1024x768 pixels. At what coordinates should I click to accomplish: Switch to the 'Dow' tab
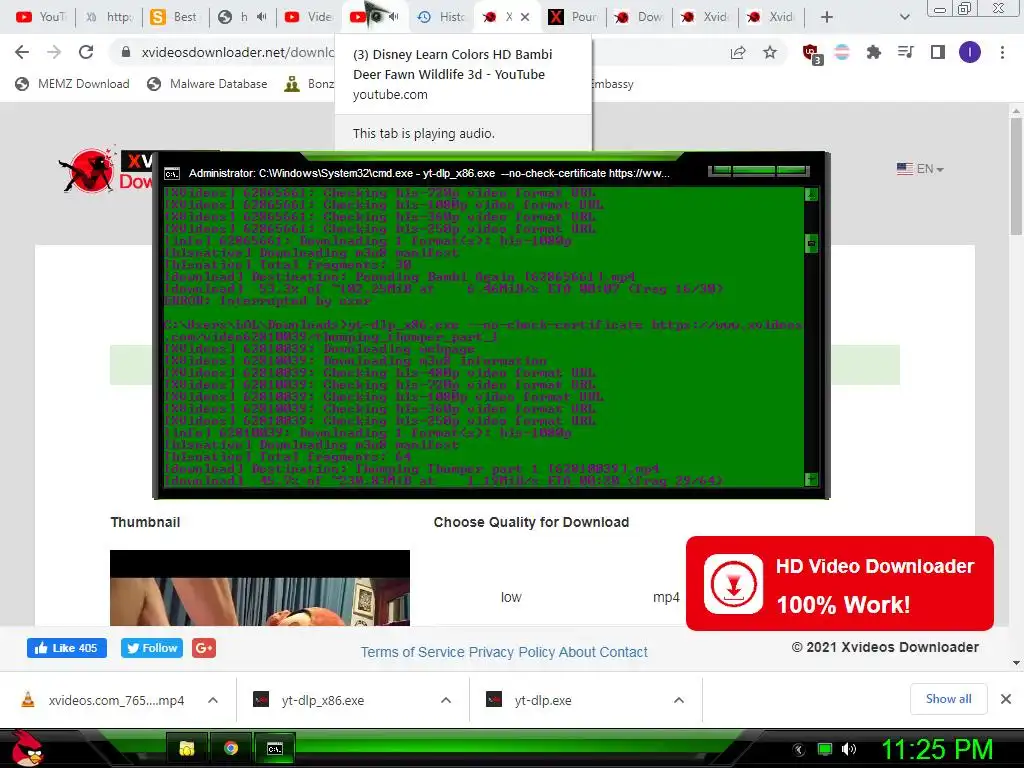pyautogui.click(x=639, y=17)
